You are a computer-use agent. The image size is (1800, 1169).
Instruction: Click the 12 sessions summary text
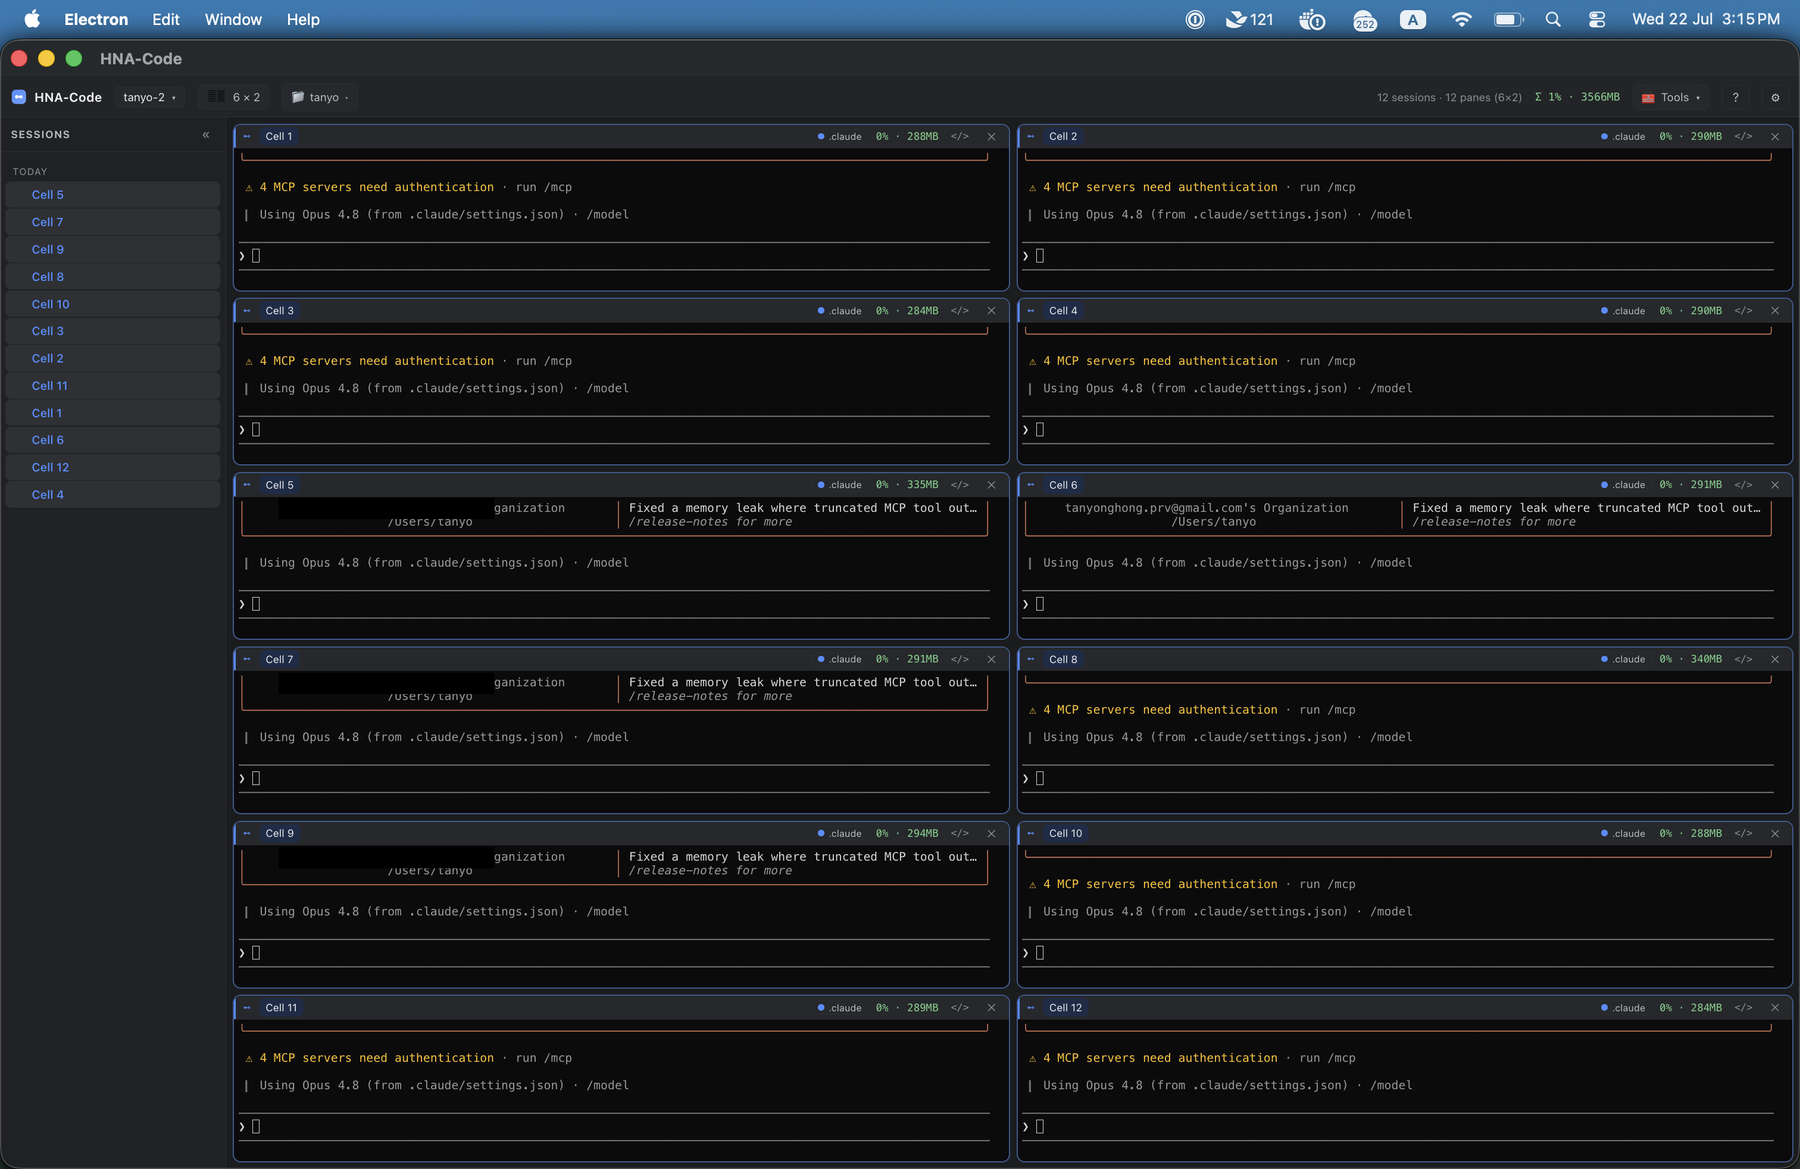coord(1449,98)
